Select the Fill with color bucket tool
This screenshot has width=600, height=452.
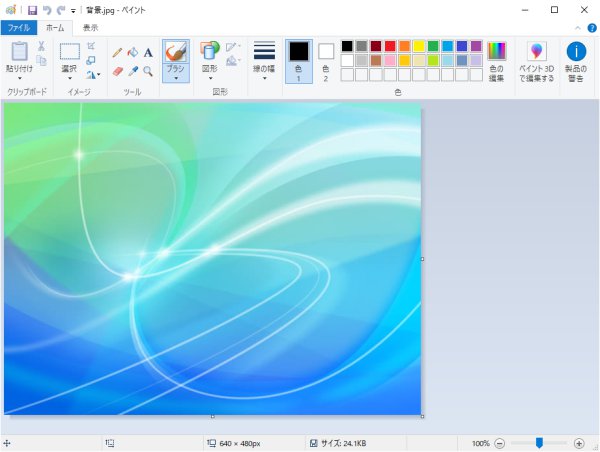point(132,52)
